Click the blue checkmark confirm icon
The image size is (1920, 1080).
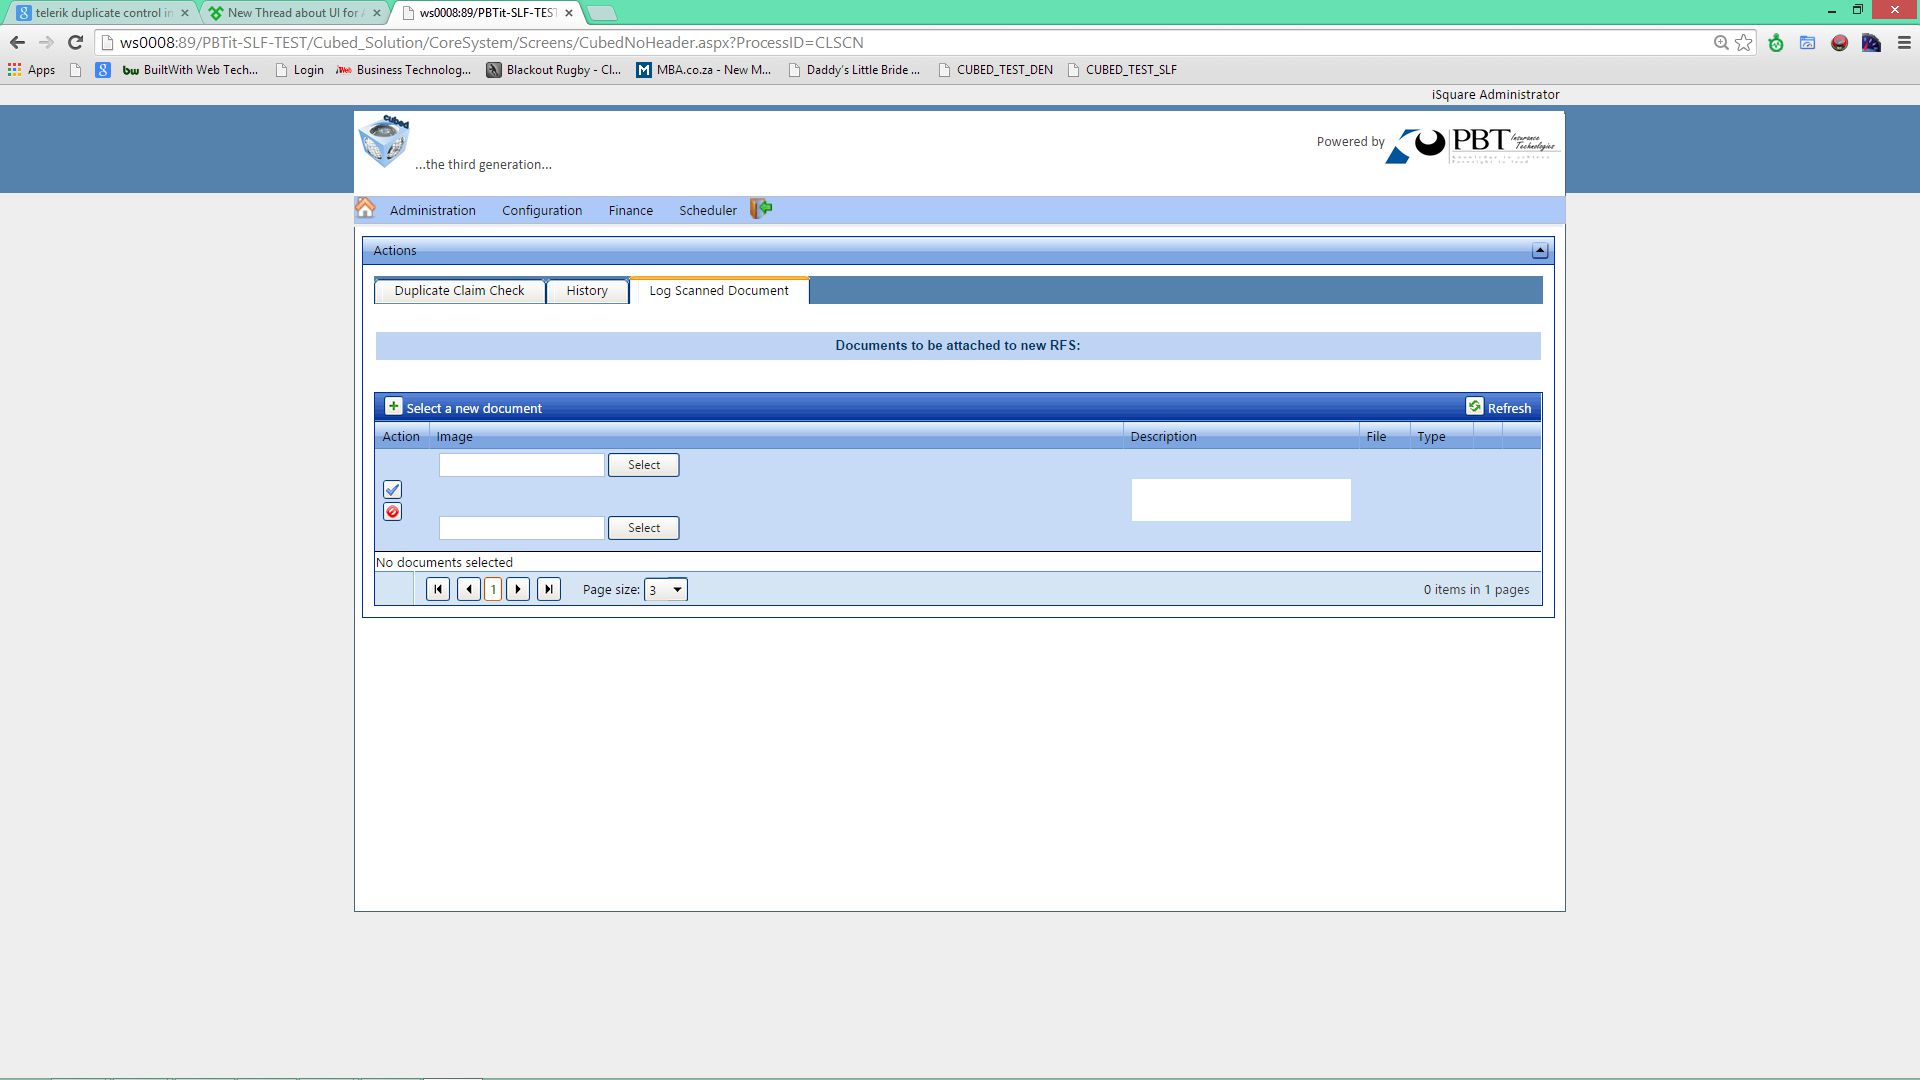tap(392, 489)
